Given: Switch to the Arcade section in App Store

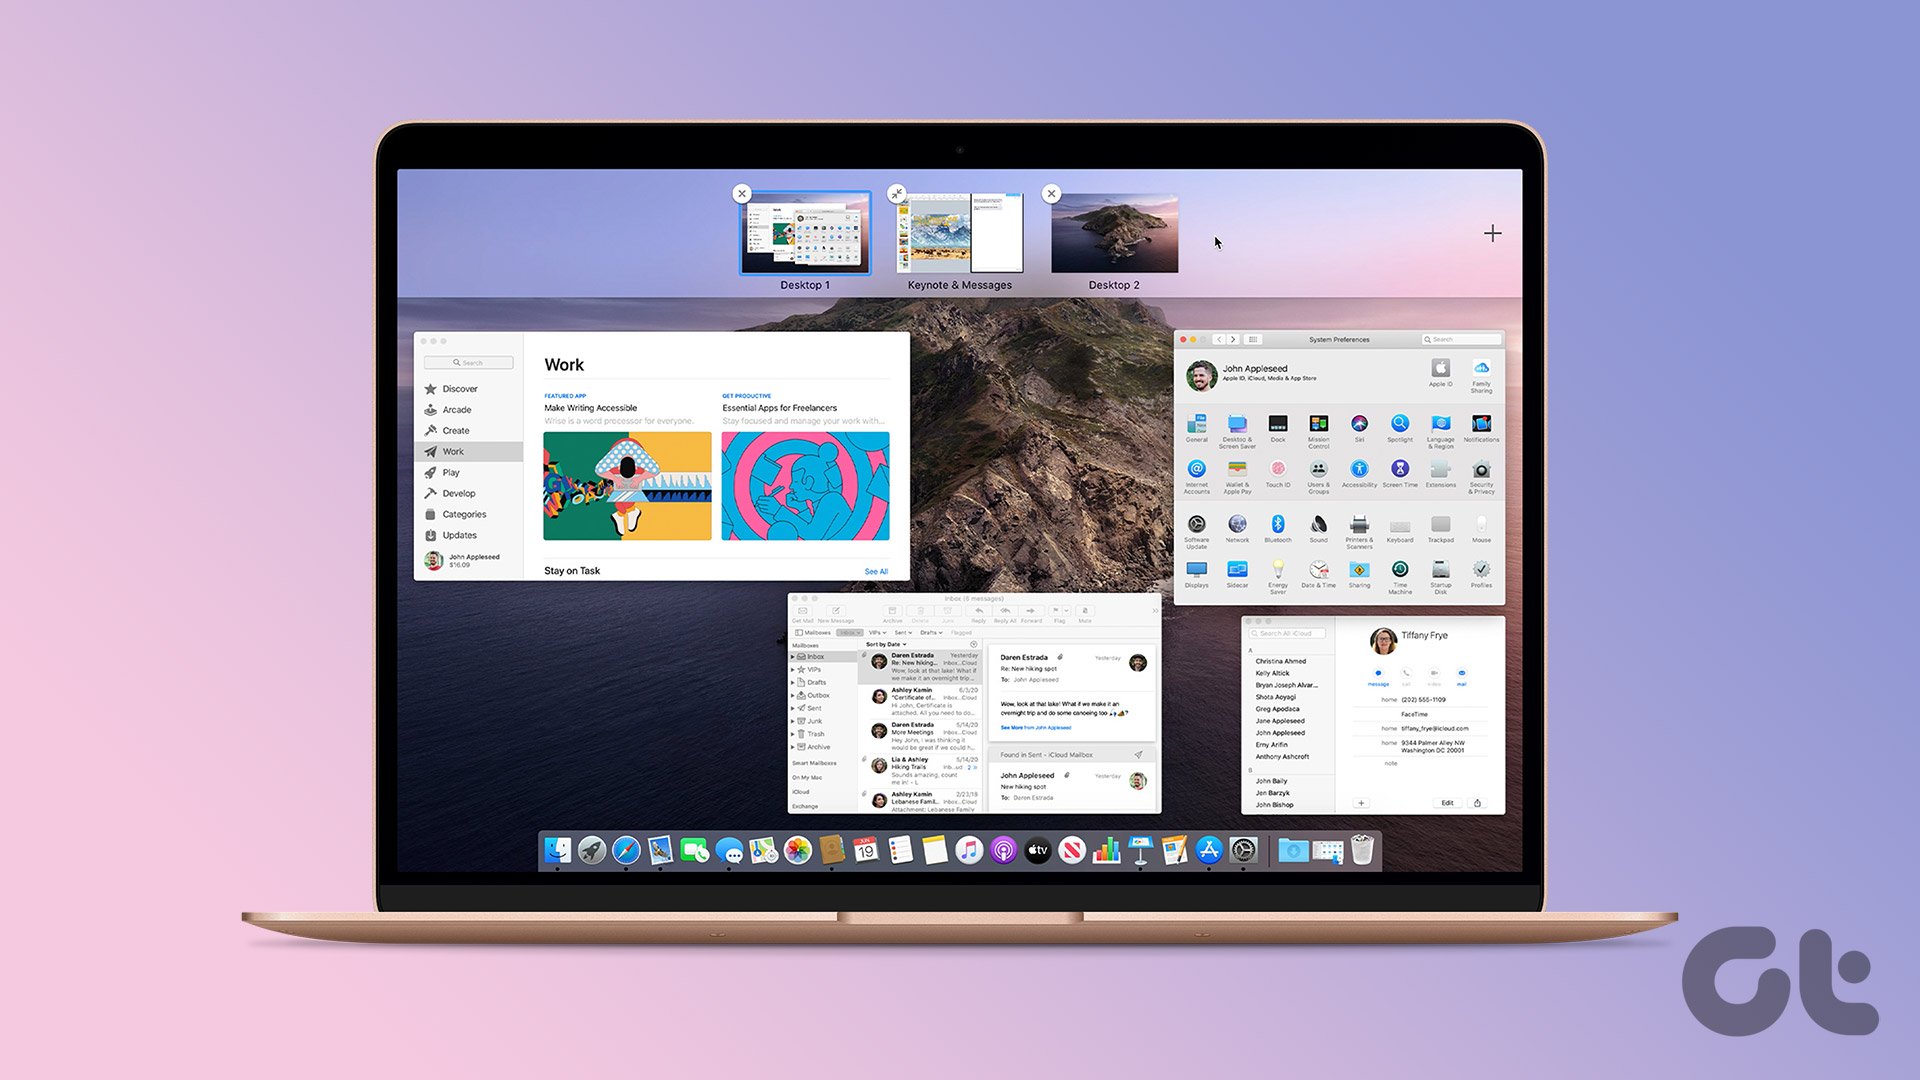Looking at the screenshot, I should (x=456, y=410).
